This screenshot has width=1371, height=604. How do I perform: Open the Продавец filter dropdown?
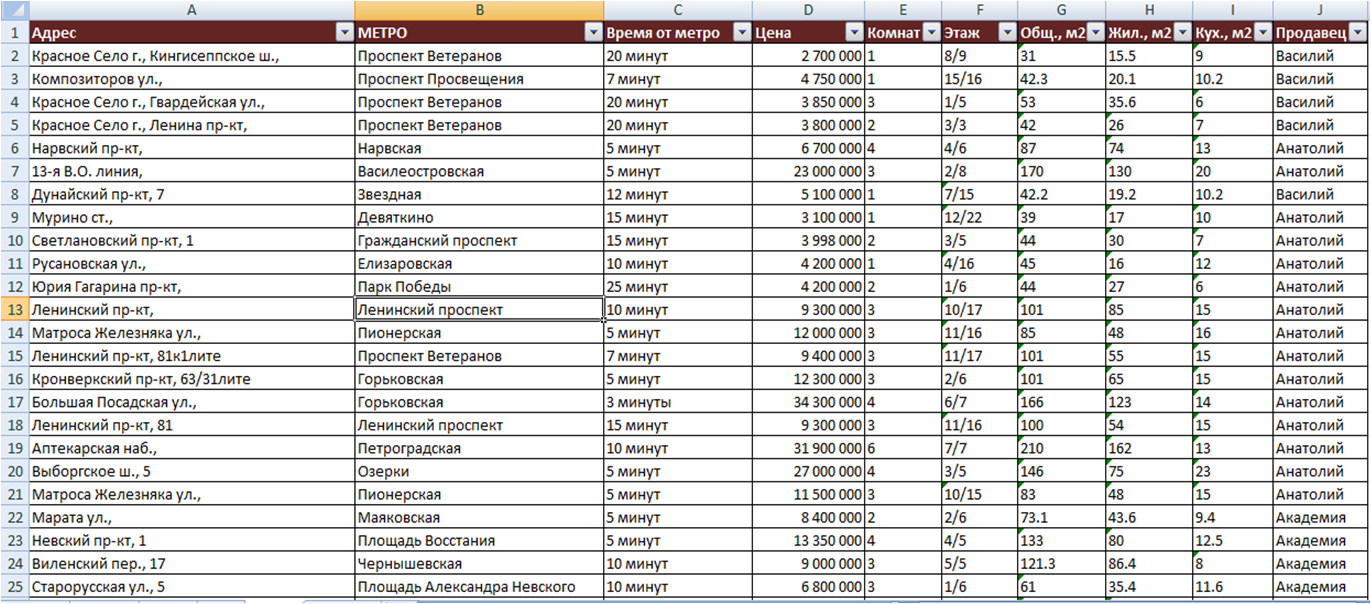pos(1359,33)
